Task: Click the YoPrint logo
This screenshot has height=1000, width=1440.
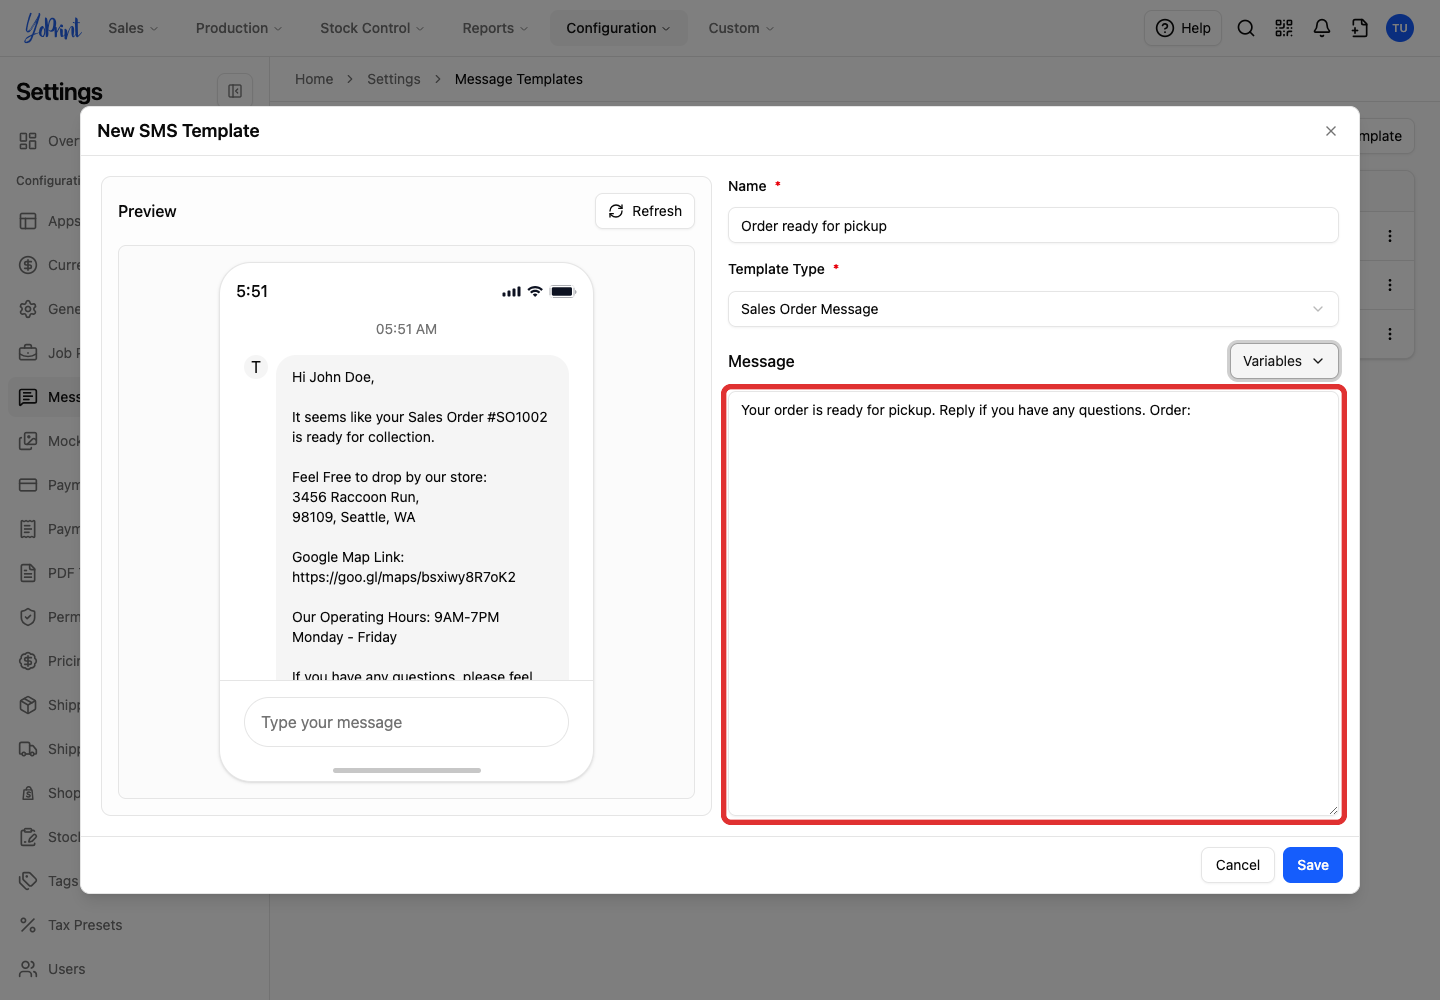Action: click(x=52, y=28)
